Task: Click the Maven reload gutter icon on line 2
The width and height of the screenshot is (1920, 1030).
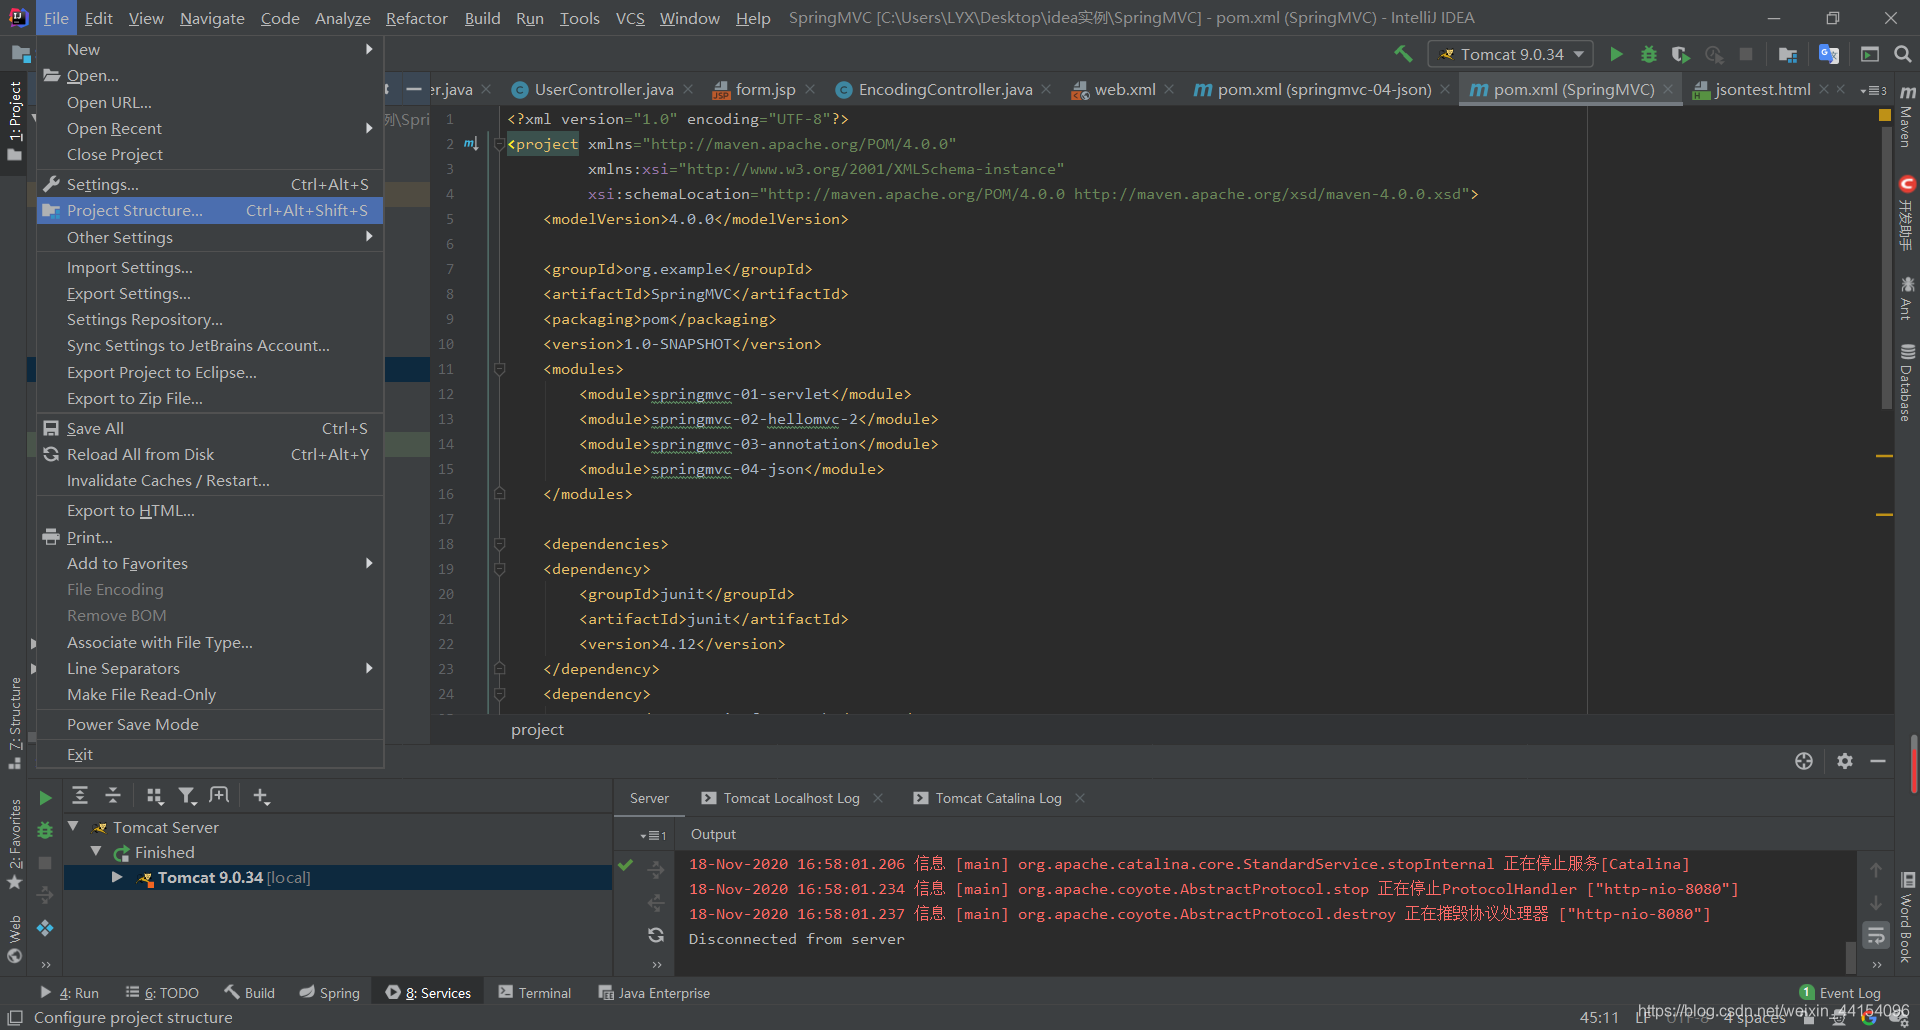Action: [471, 144]
